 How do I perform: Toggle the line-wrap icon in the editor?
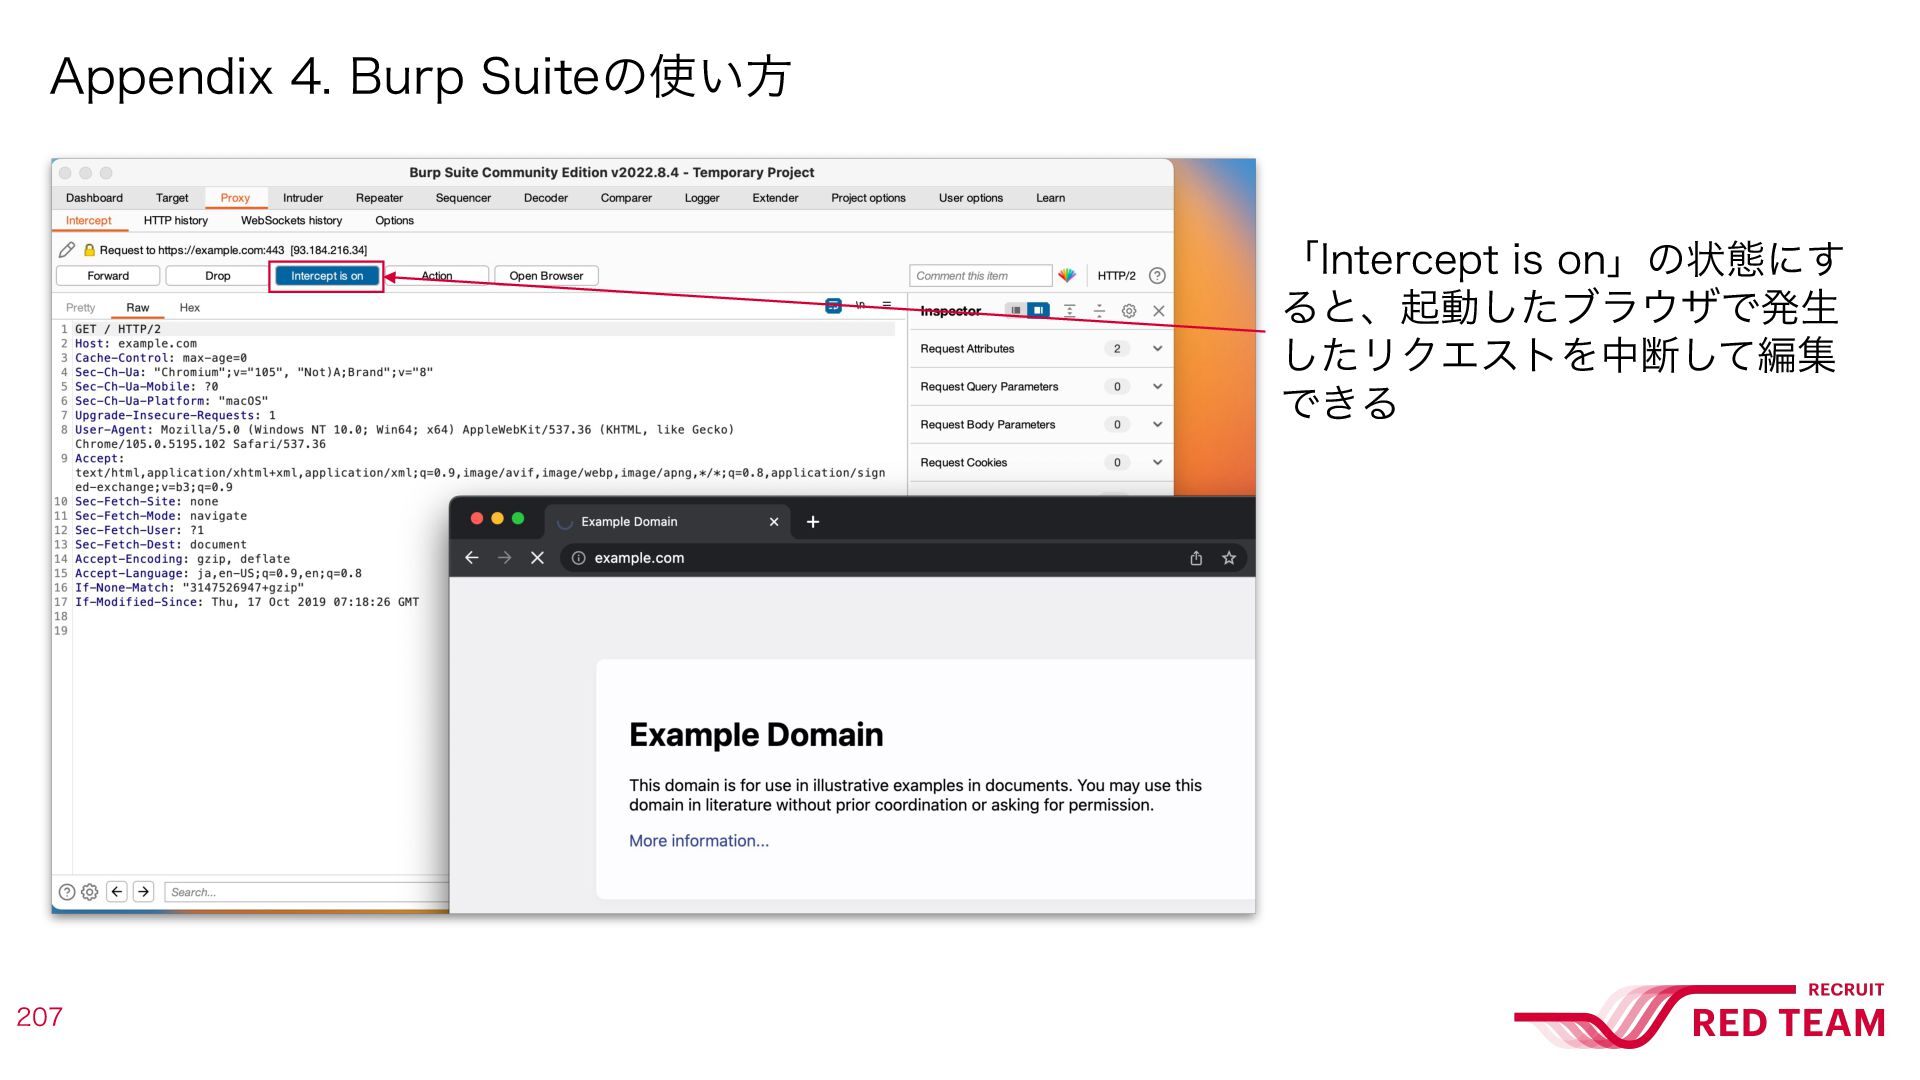click(833, 306)
